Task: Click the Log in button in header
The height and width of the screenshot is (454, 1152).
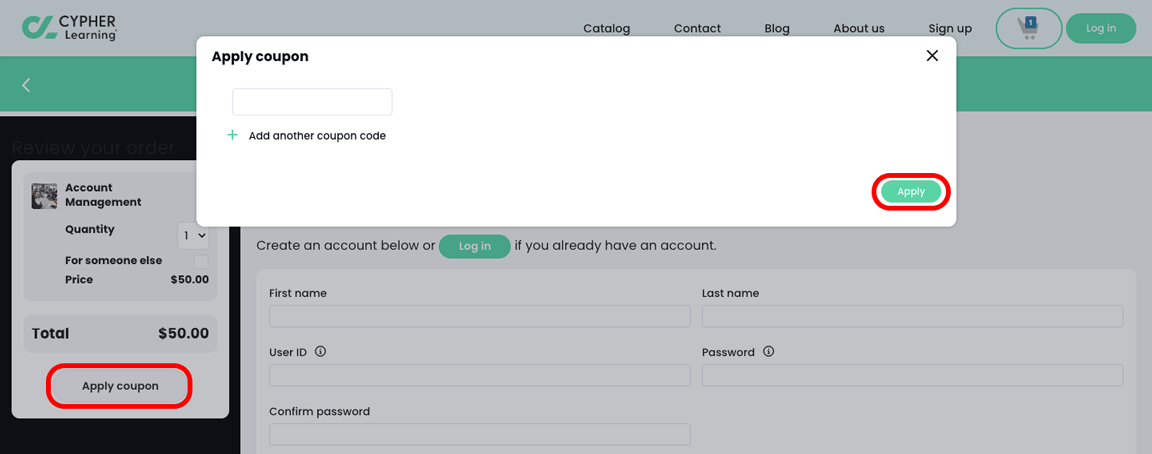Action: click(1101, 29)
